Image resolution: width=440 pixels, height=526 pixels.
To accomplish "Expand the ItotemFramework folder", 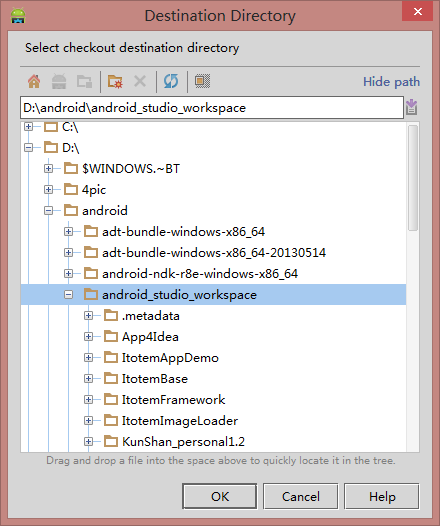I will tap(88, 399).
